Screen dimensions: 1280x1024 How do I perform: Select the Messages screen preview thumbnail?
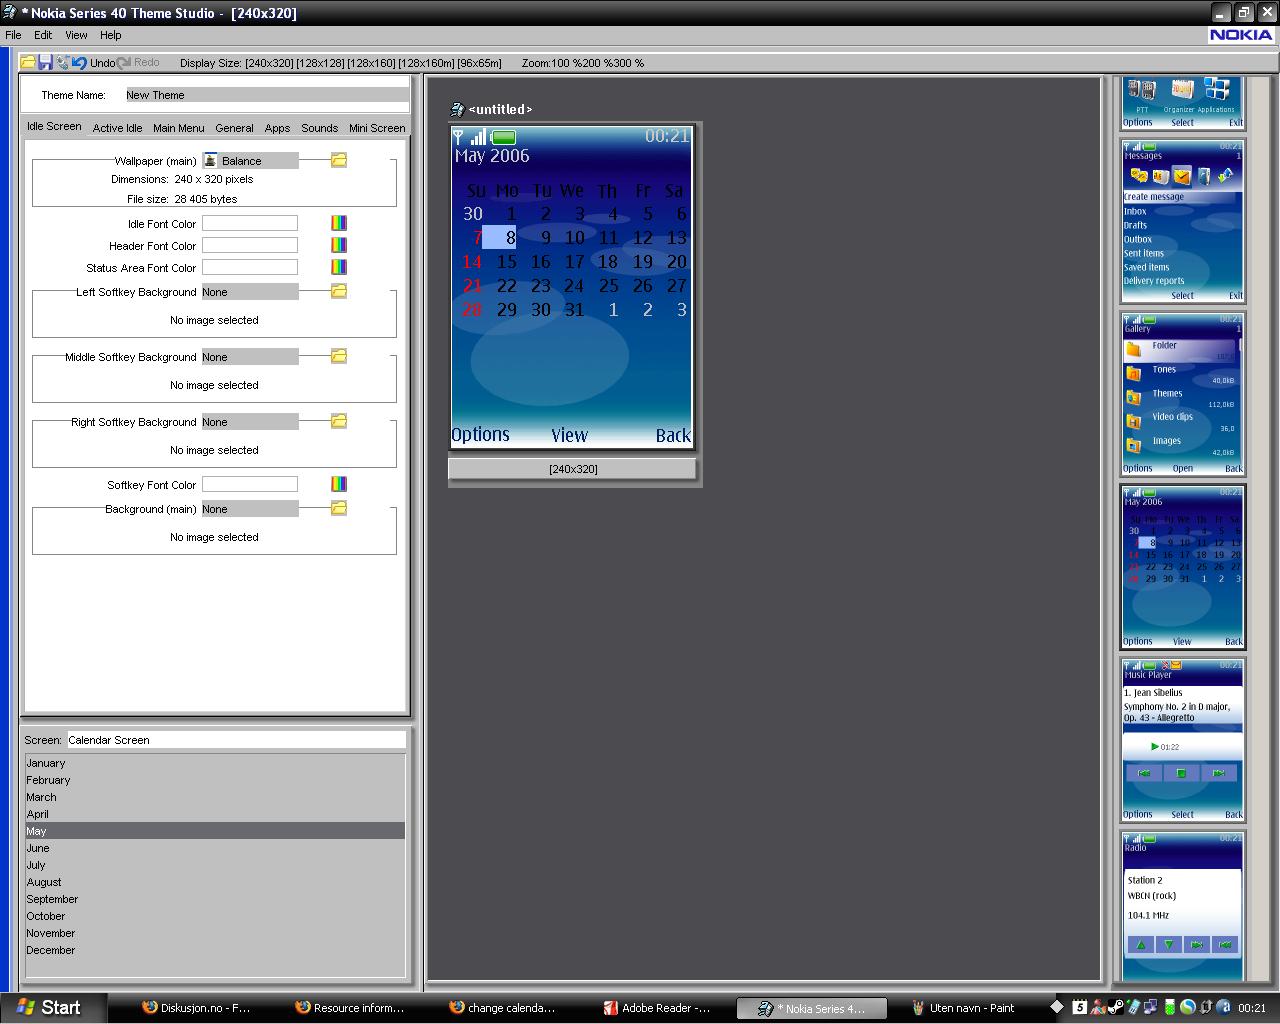pos(1182,220)
